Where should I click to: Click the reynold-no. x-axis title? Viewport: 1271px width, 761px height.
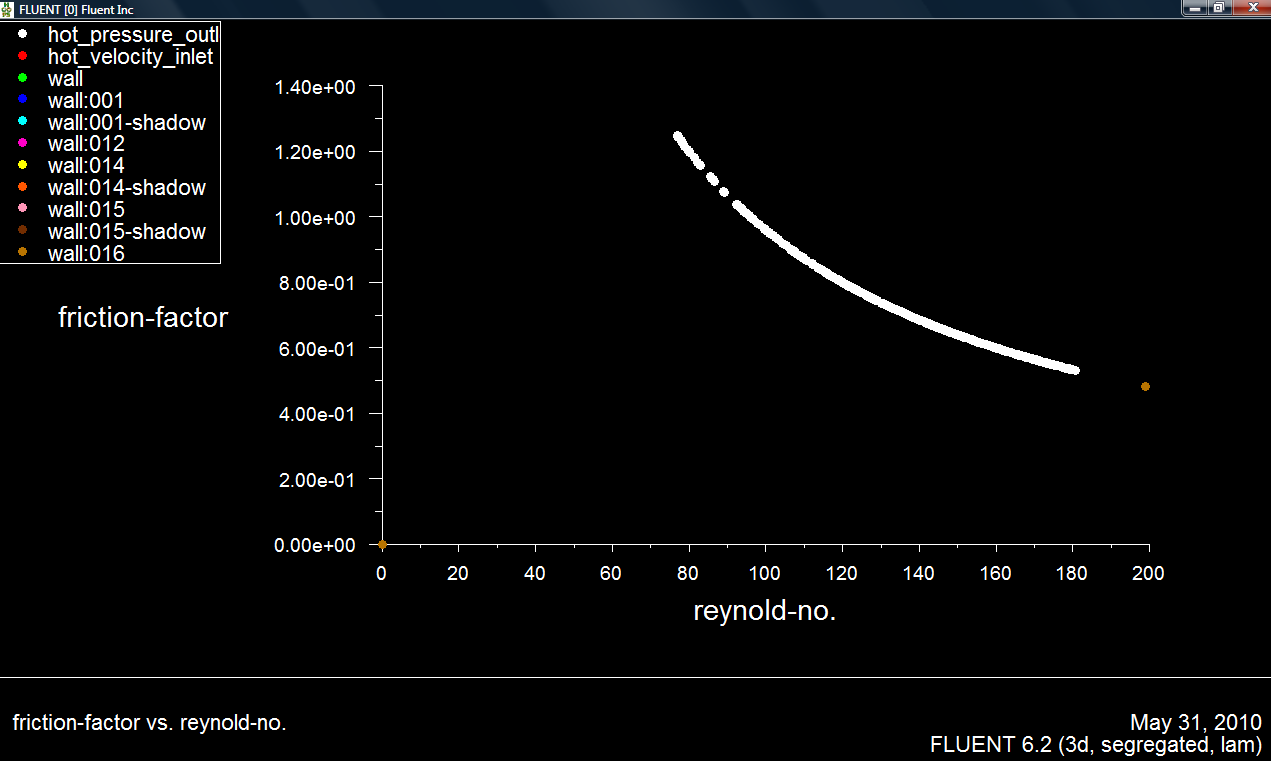(764, 611)
